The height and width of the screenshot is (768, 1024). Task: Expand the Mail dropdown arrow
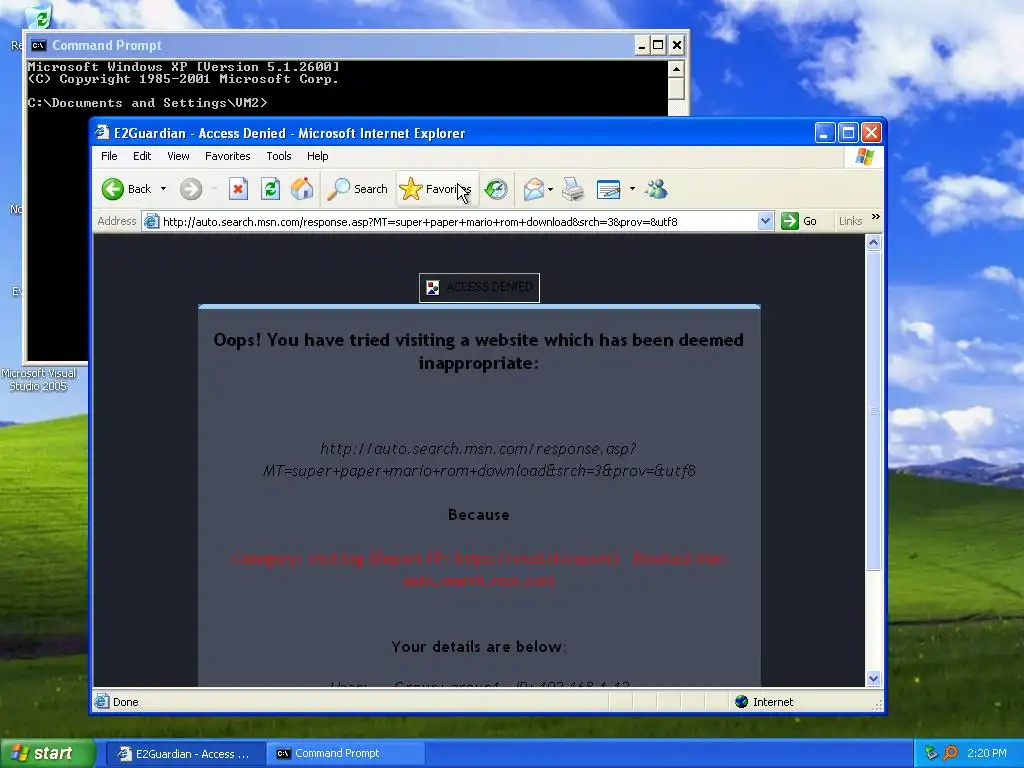point(551,189)
